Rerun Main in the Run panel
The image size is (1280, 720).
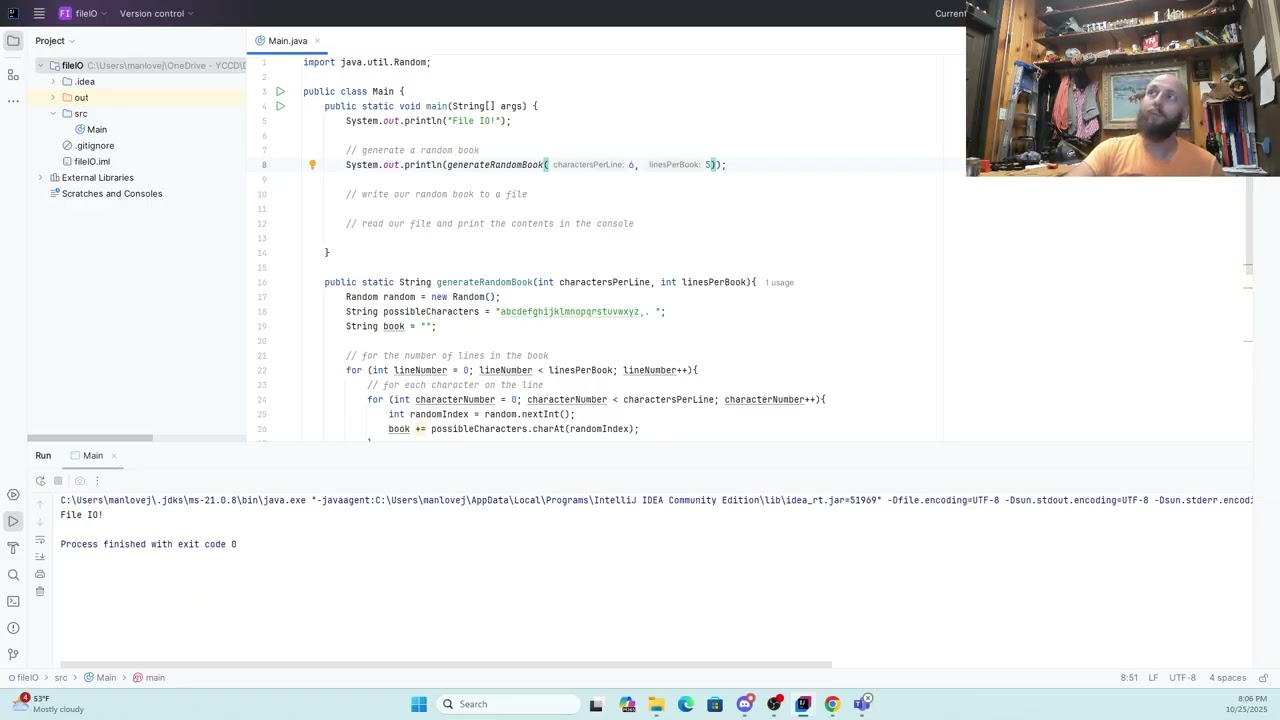pyautogui.click(x=40, y=481)
